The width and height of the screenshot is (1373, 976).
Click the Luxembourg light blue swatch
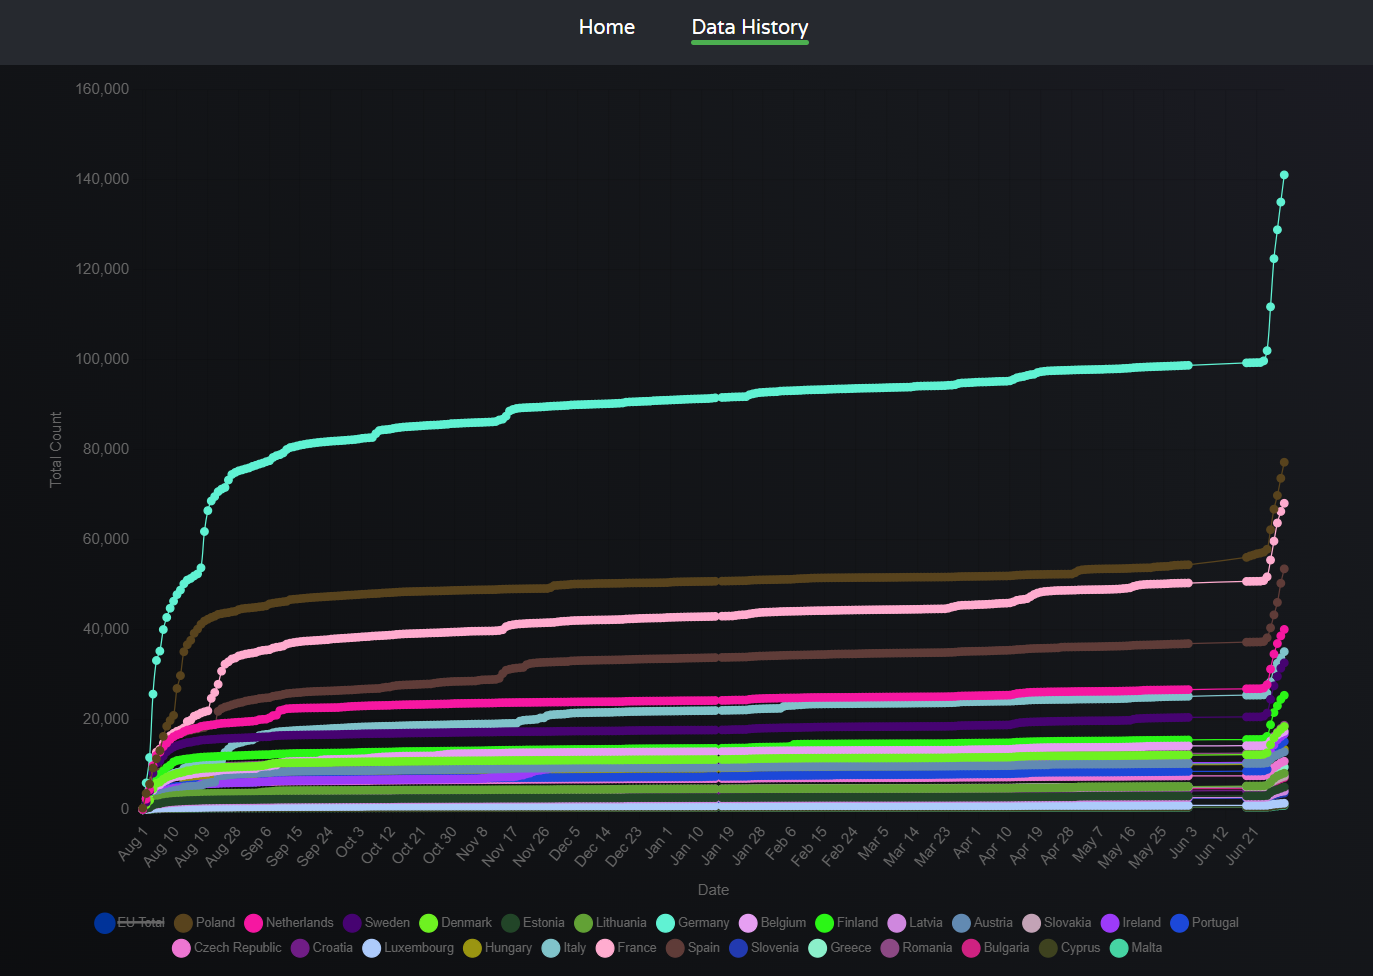(x=371, y=948)
